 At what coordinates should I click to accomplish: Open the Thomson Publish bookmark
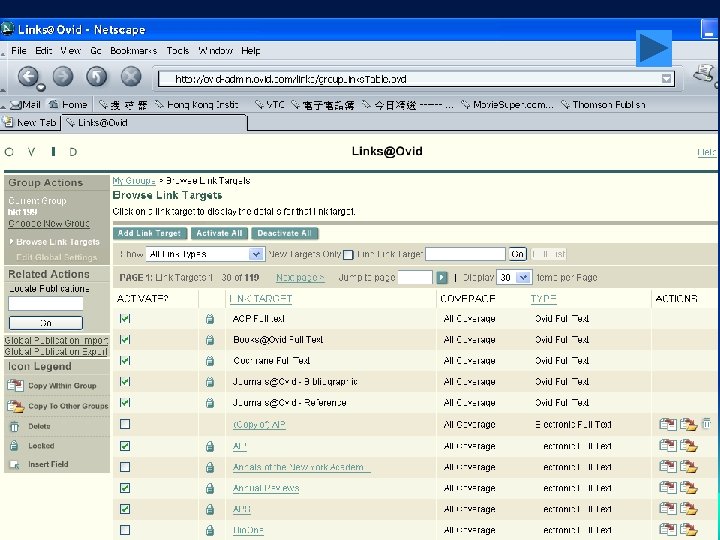603,105
